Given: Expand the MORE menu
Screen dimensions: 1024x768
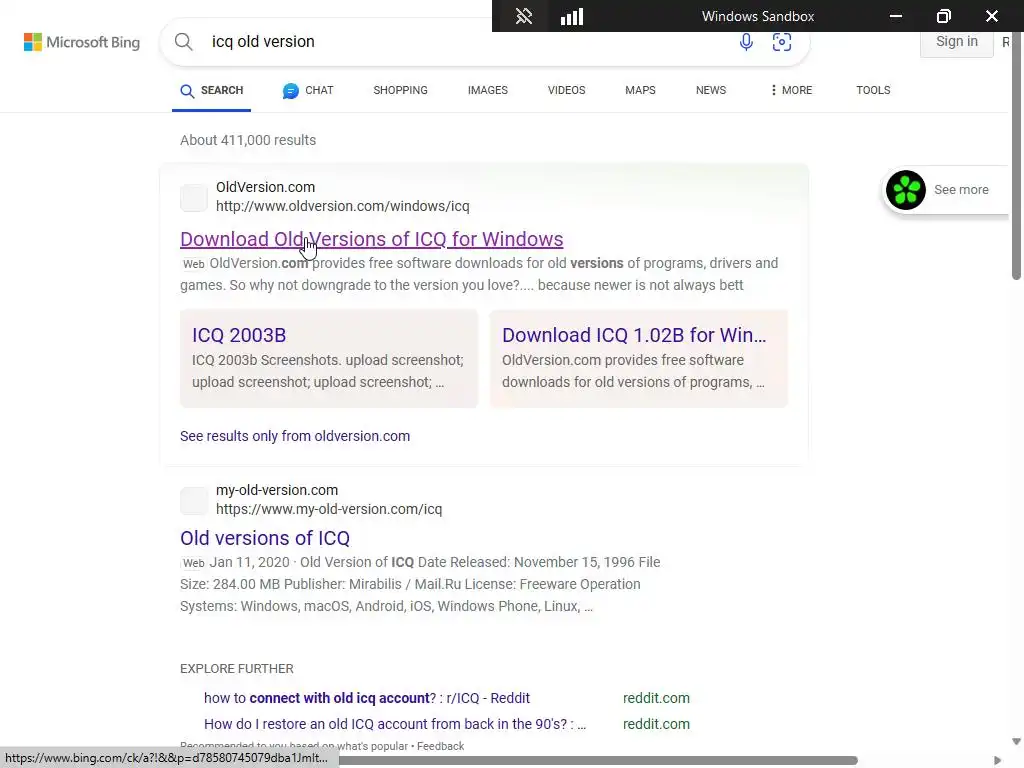Looking at the screenshot, I should [x=791, y=90].
